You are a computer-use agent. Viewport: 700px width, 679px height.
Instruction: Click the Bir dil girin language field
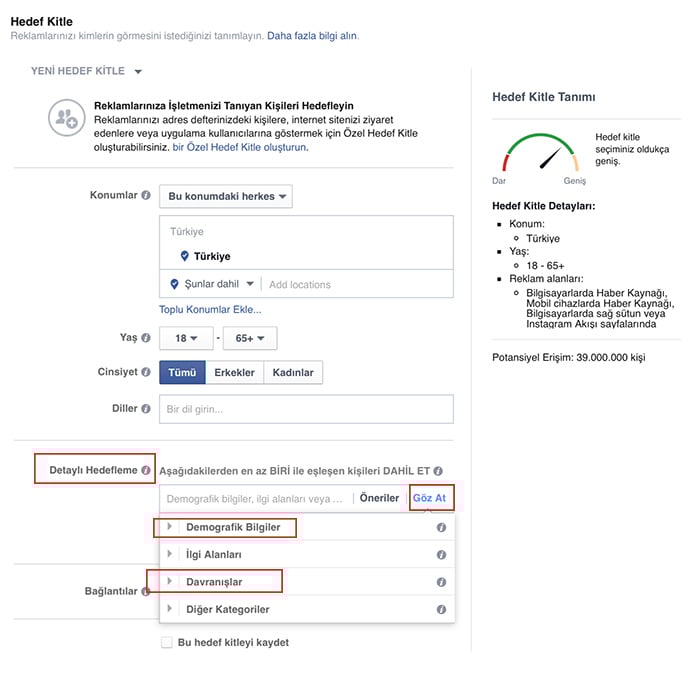(x=306, y=409)
